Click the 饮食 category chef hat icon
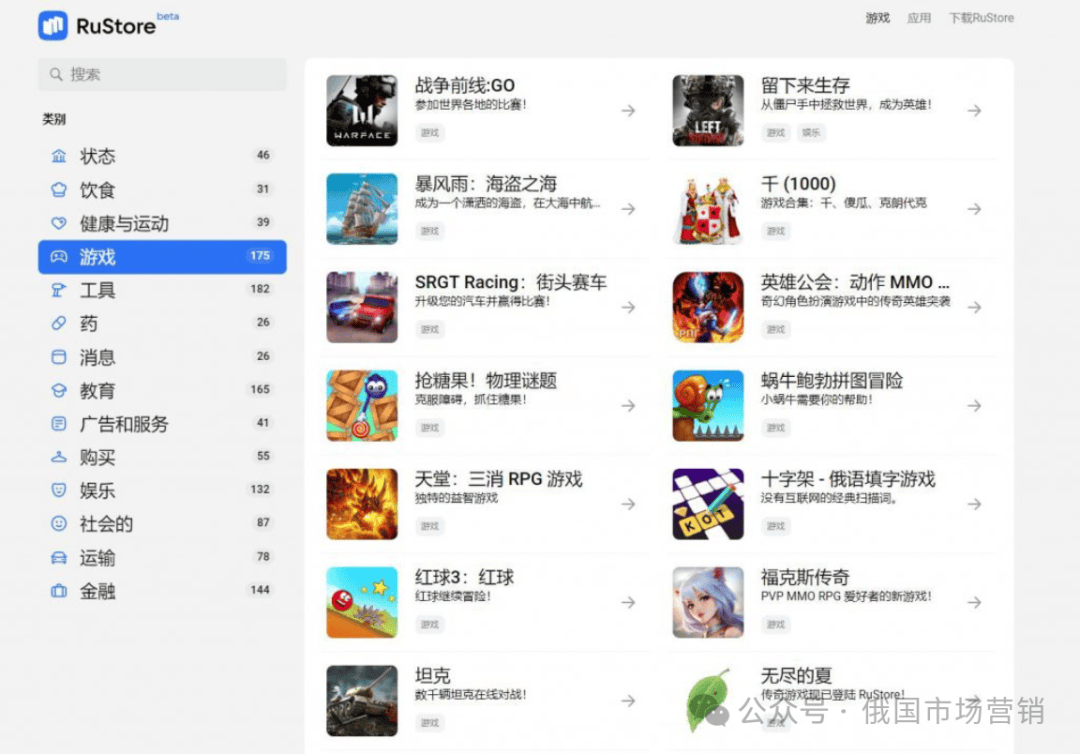1080x754 pixels. click(59, 190)
